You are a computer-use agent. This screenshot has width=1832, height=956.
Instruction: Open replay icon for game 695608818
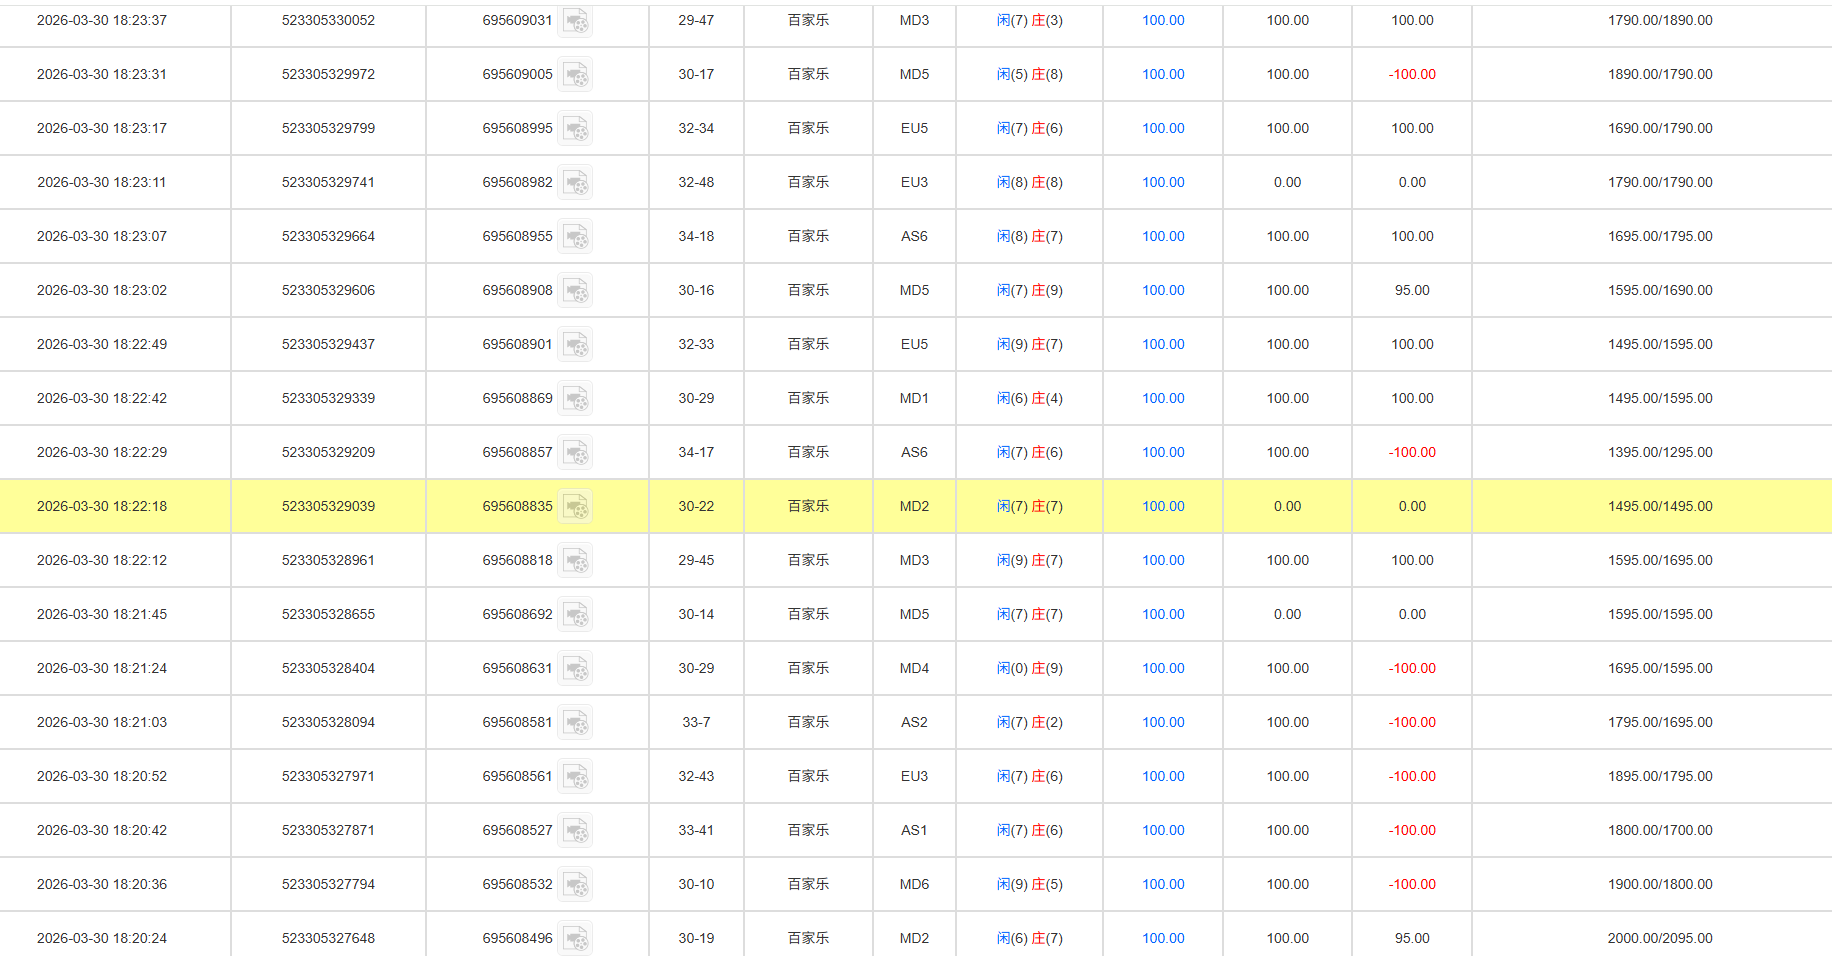[575, 561]
